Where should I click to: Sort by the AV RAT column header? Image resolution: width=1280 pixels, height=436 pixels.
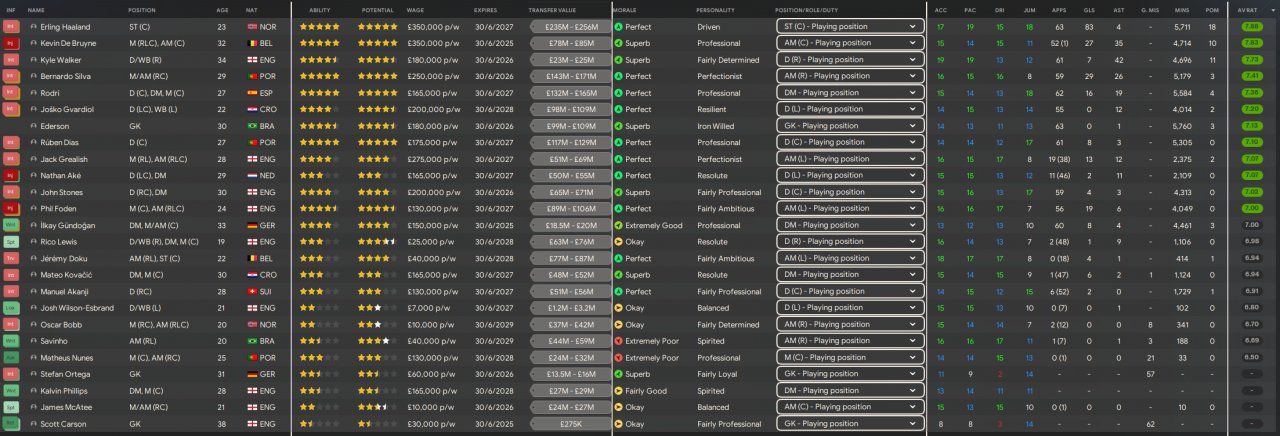point(1246,9)
